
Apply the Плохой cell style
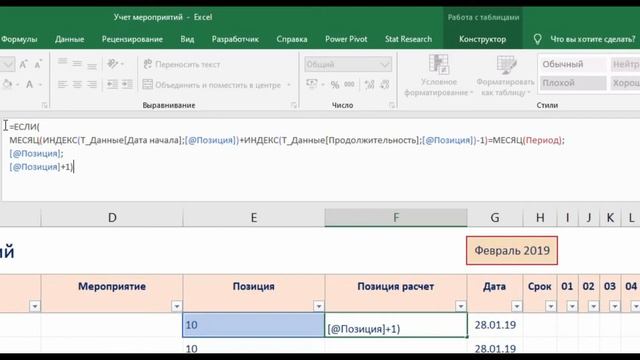(573, 83)
